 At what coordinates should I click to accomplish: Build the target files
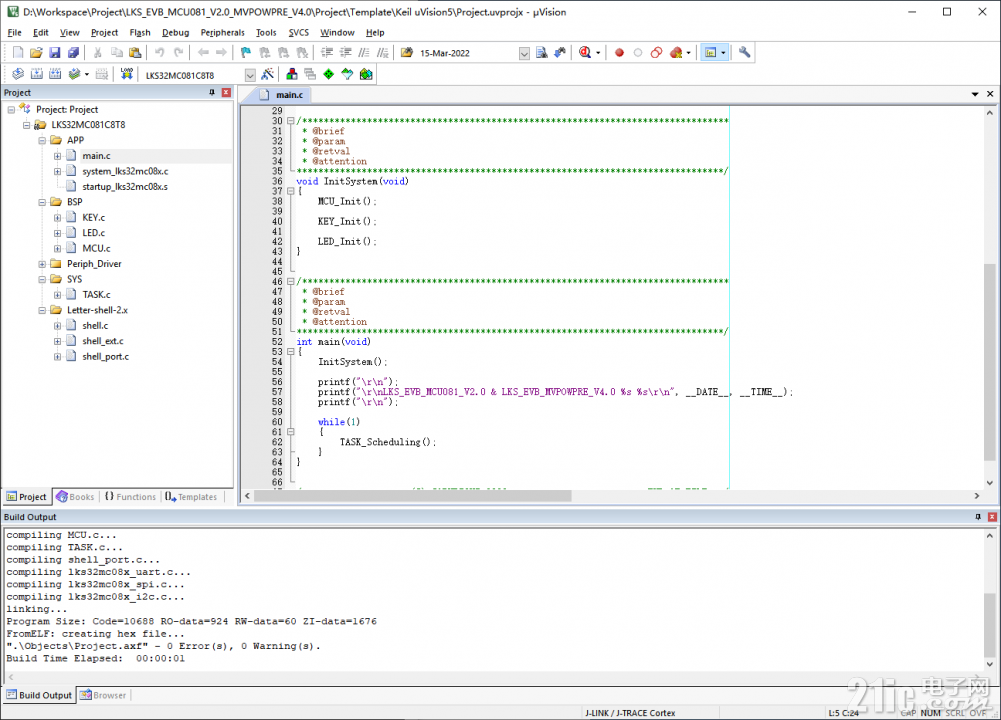[x=37, y=75]
